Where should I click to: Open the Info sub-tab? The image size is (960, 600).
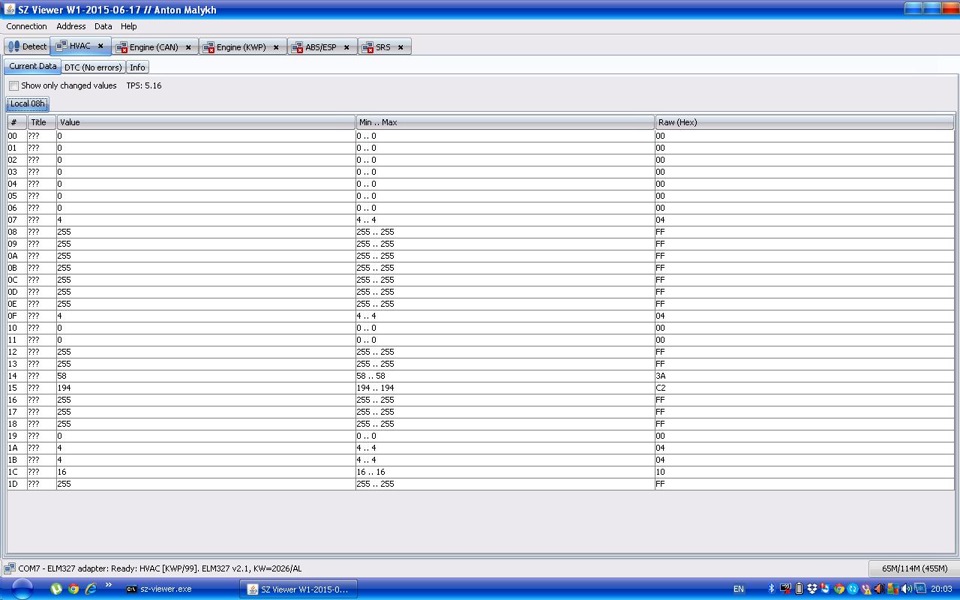tap(137, 67)
